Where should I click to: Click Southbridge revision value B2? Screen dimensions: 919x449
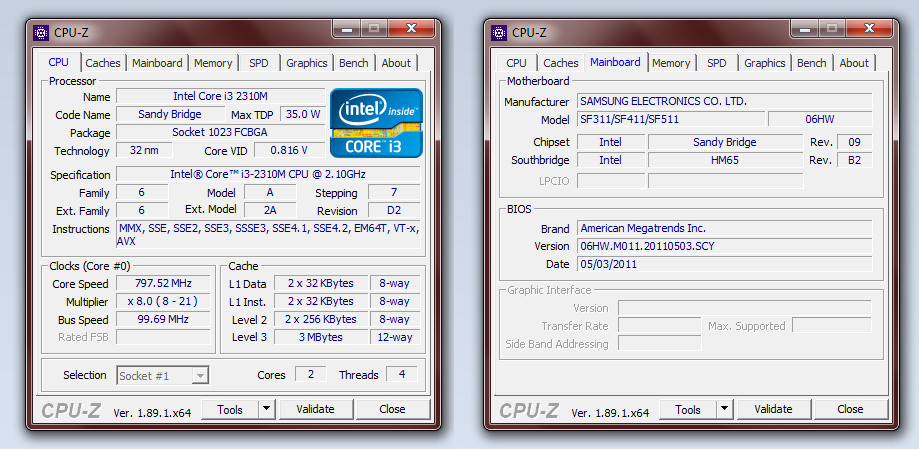pos(855,160)
